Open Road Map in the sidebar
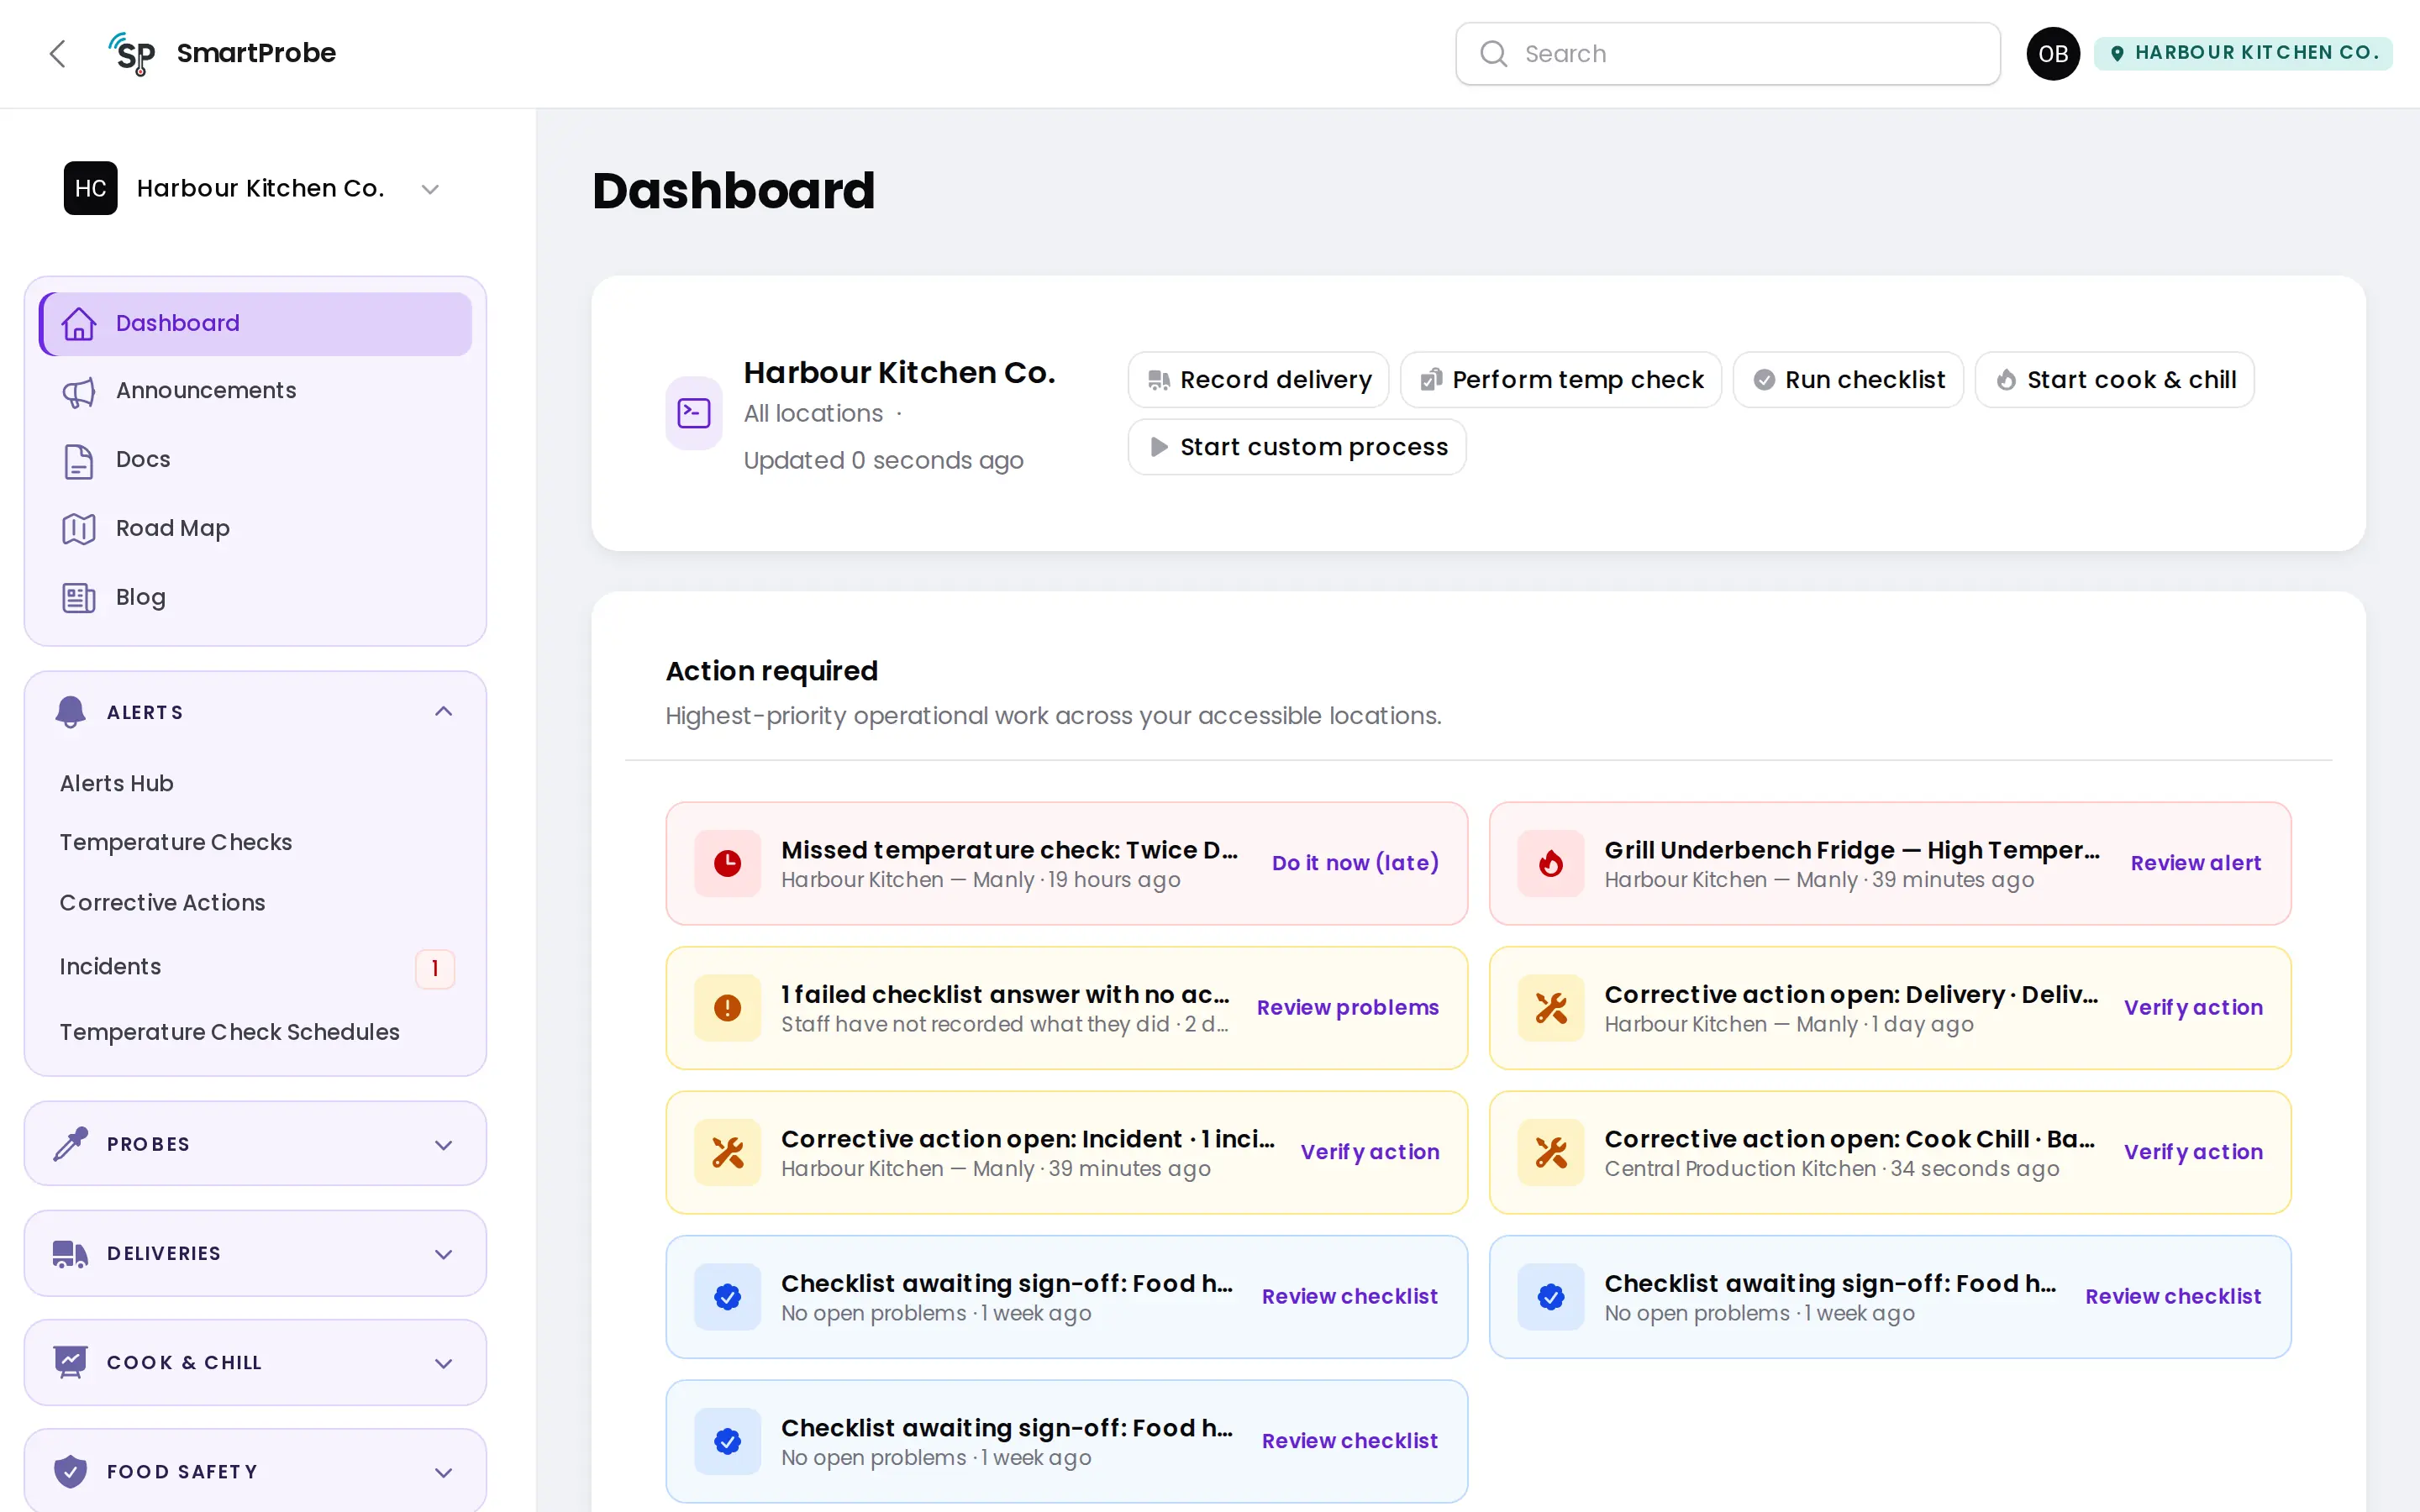The image size is (2420, 1512). point(255,528)
